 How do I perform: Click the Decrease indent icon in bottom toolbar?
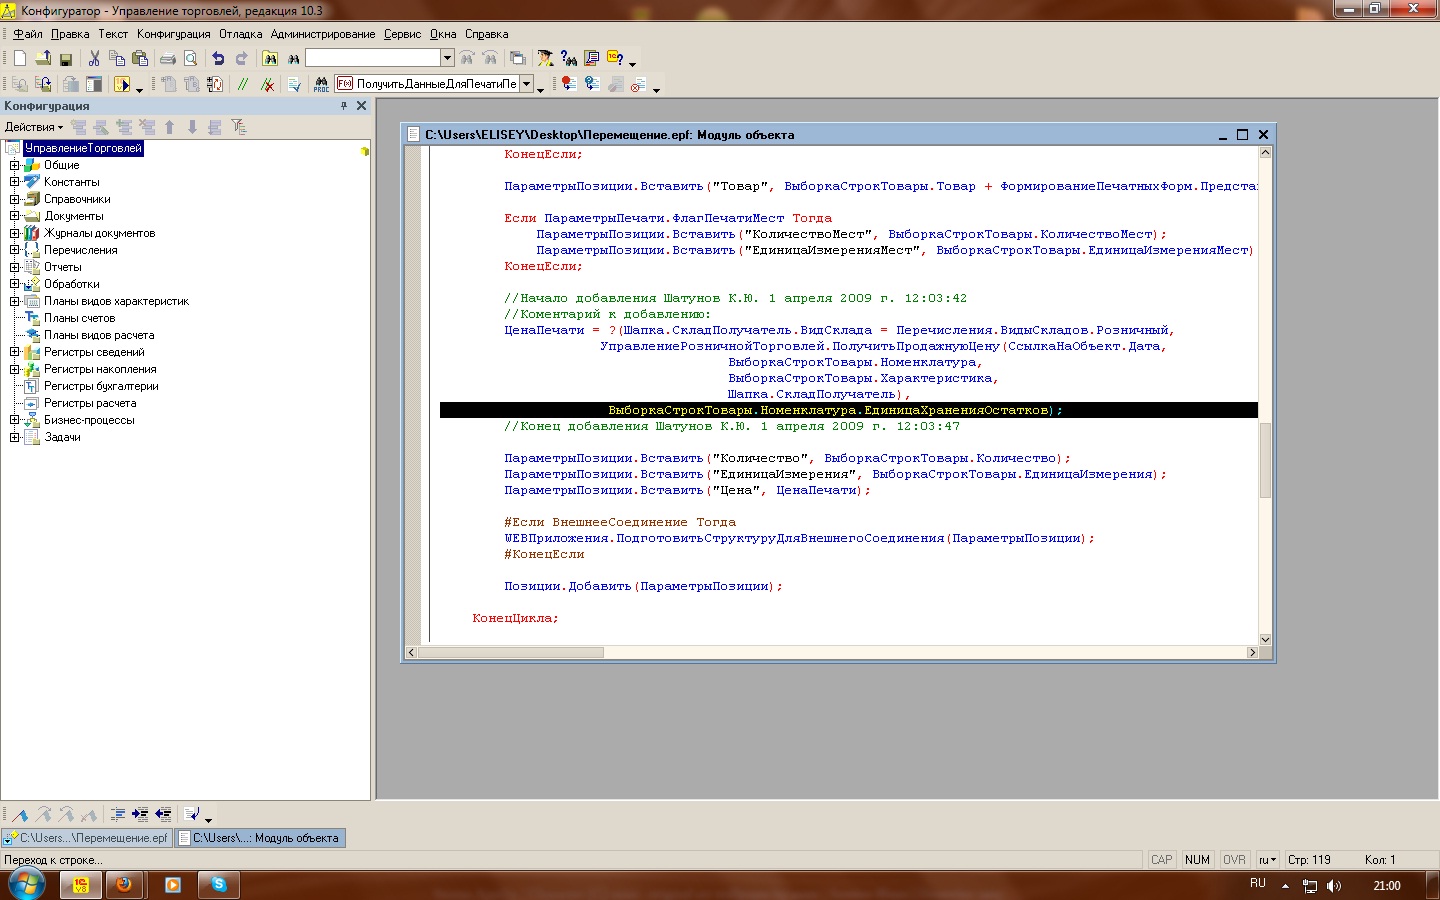pos(163,815)
